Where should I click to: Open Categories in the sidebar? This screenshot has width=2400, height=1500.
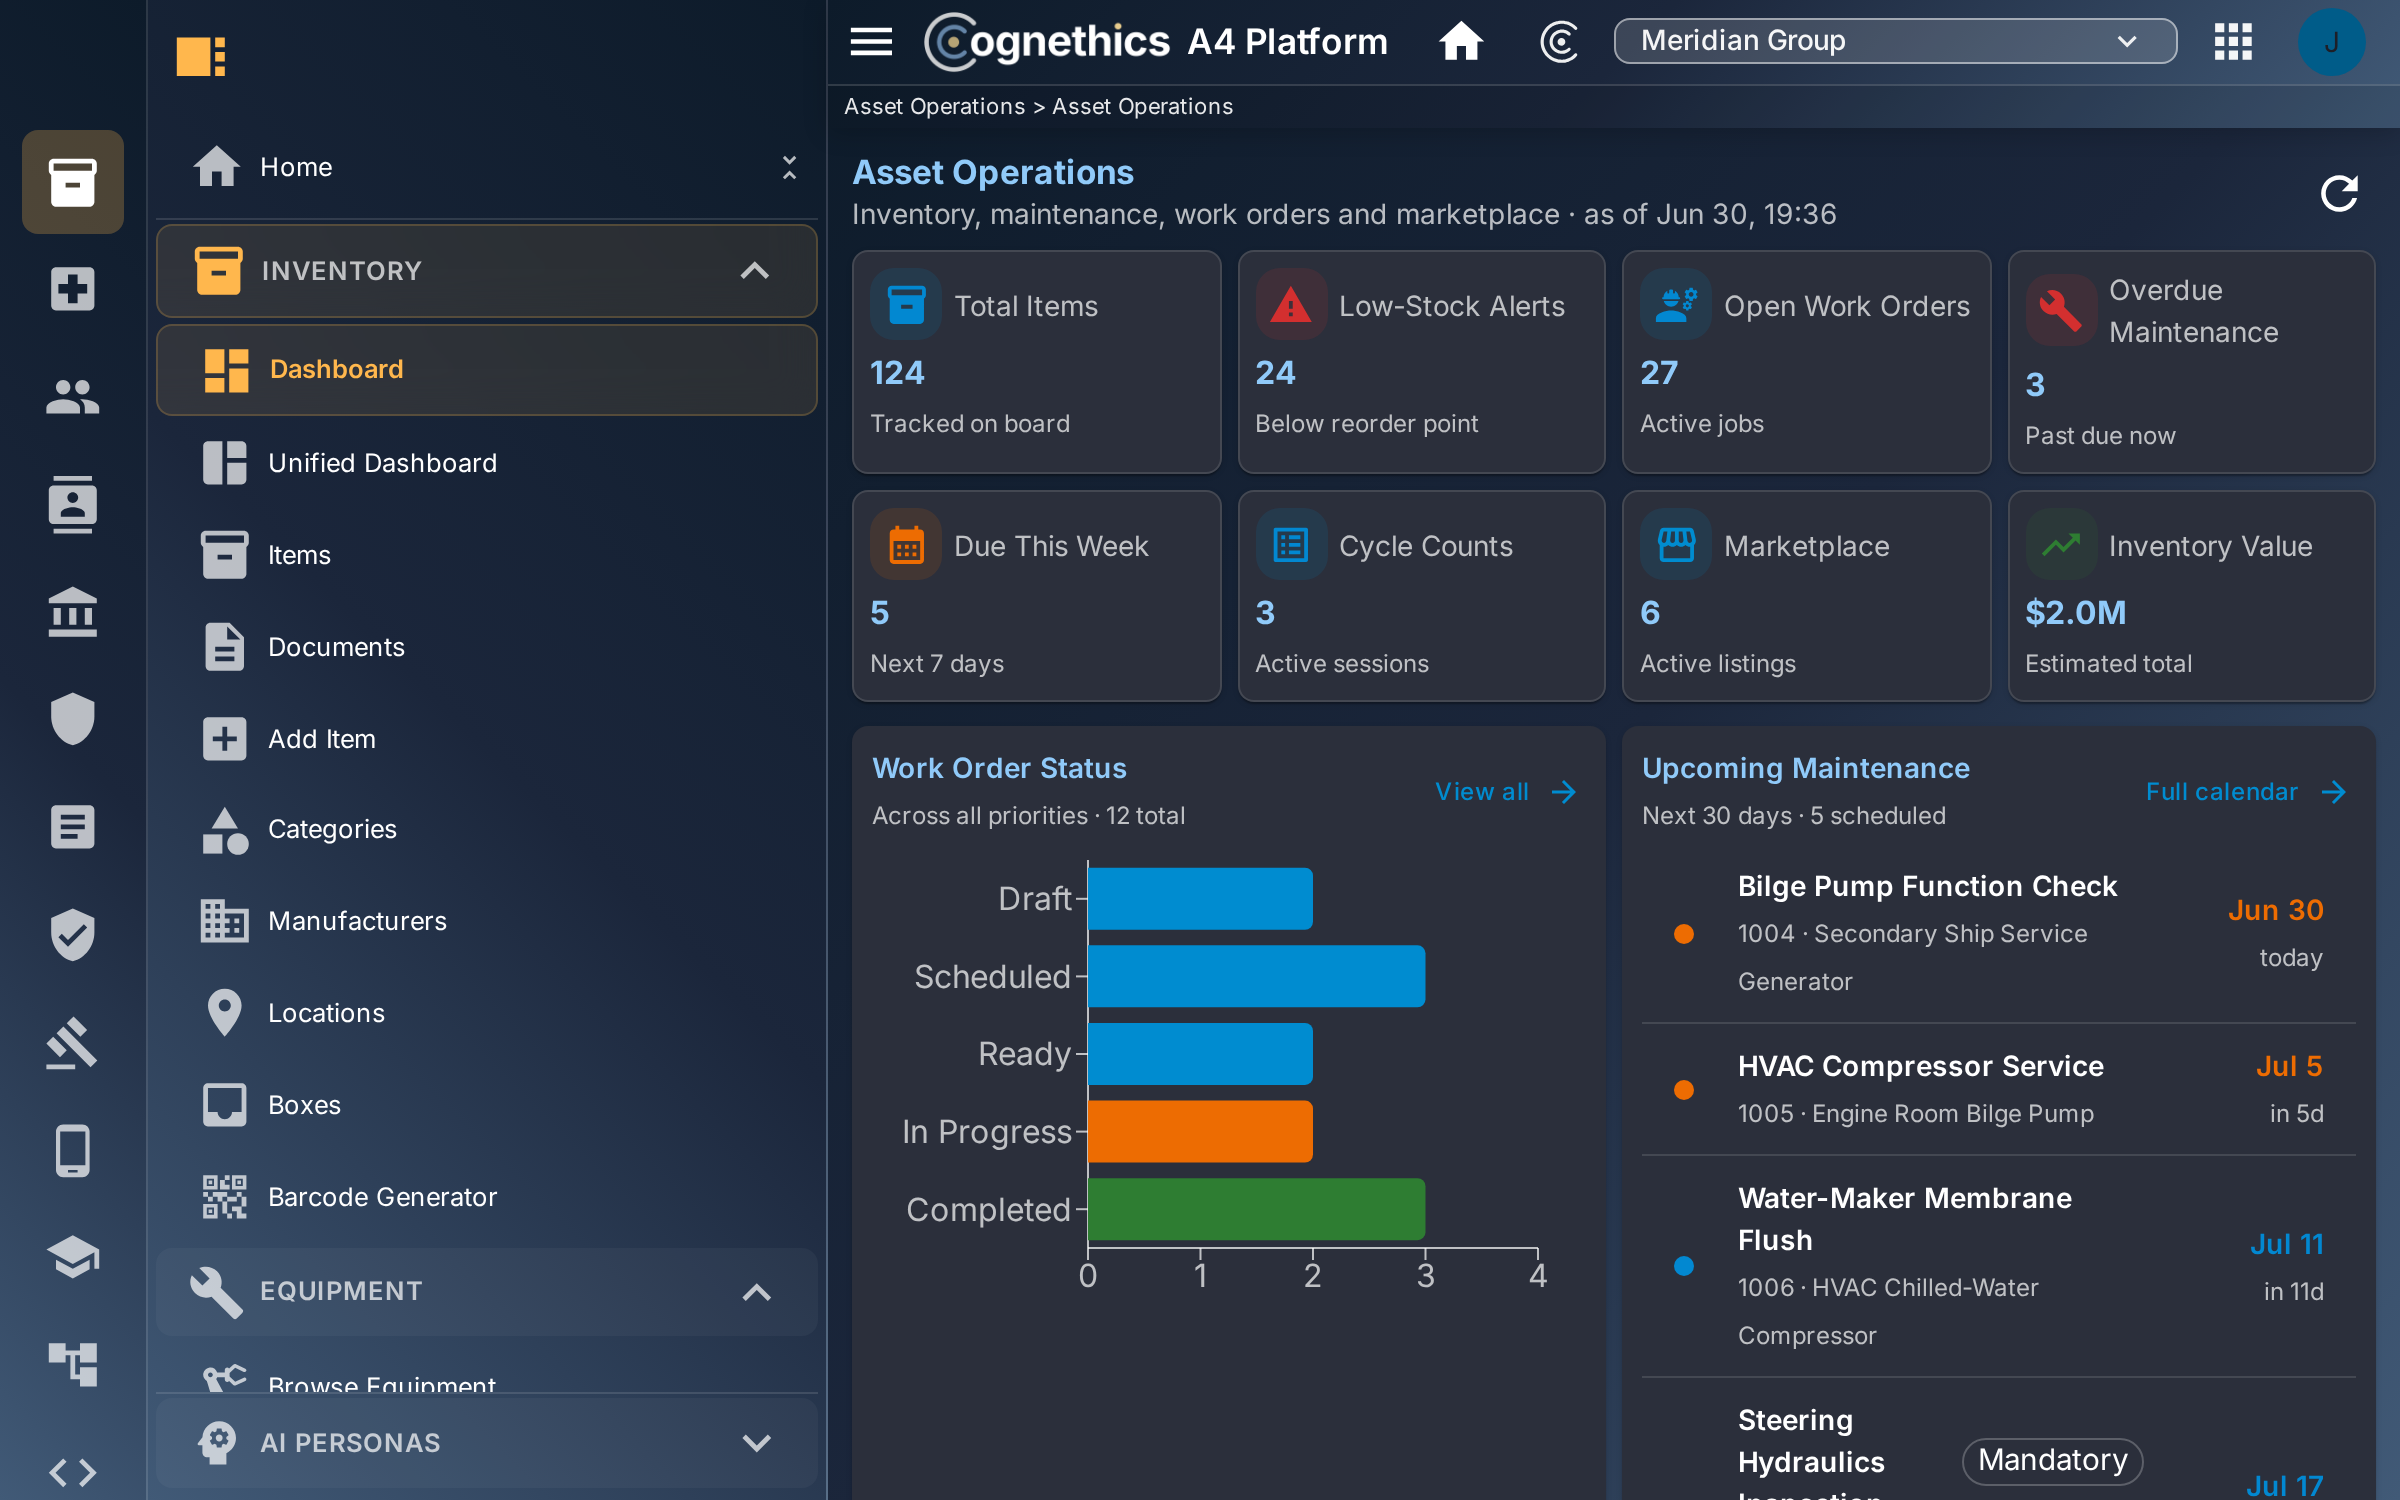[487, 829]
